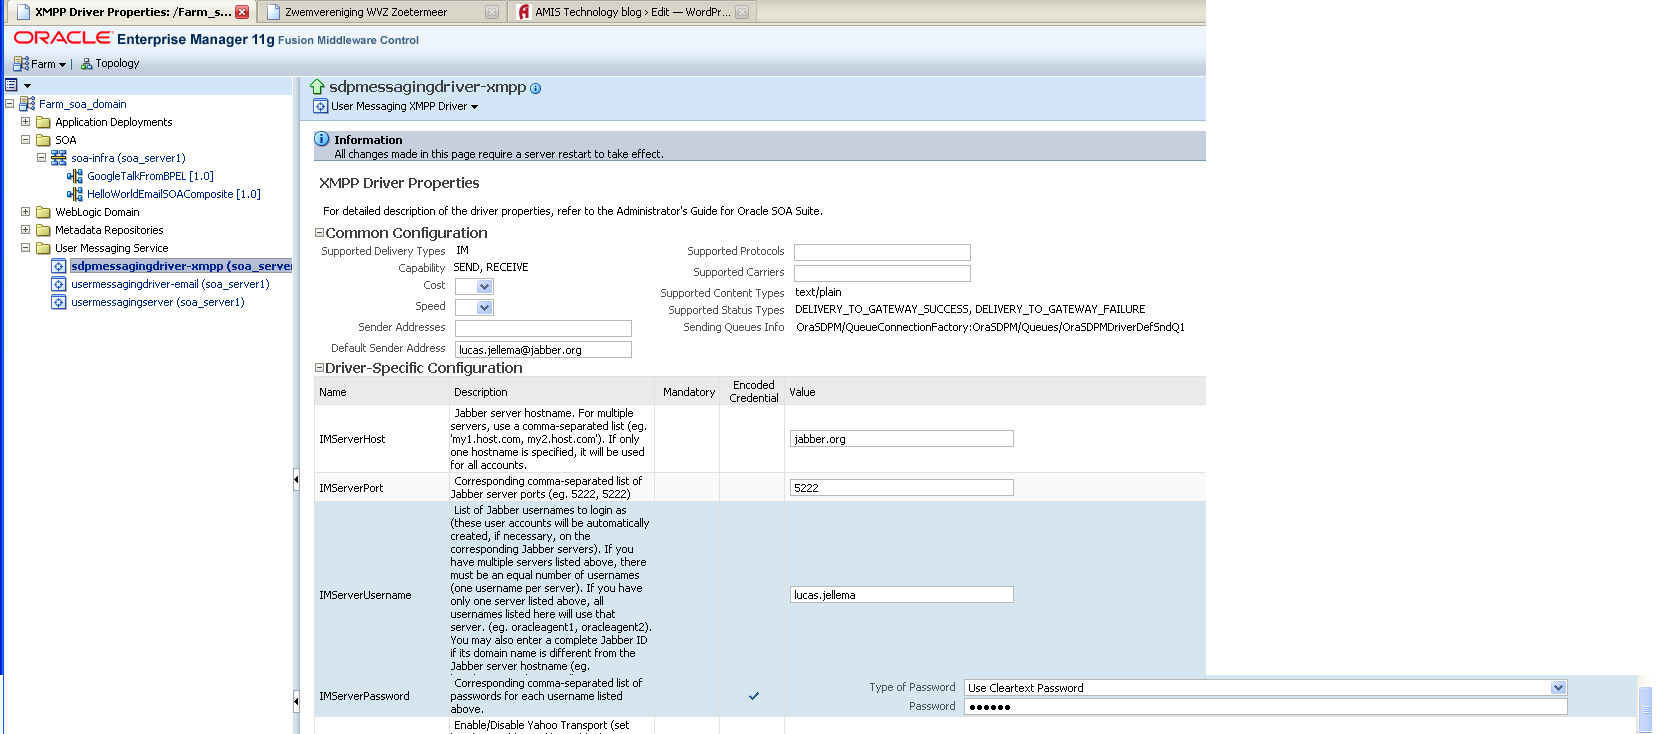Click the Topology icon in toolbar
The image size is (1664, 734).
coord(87,64)
